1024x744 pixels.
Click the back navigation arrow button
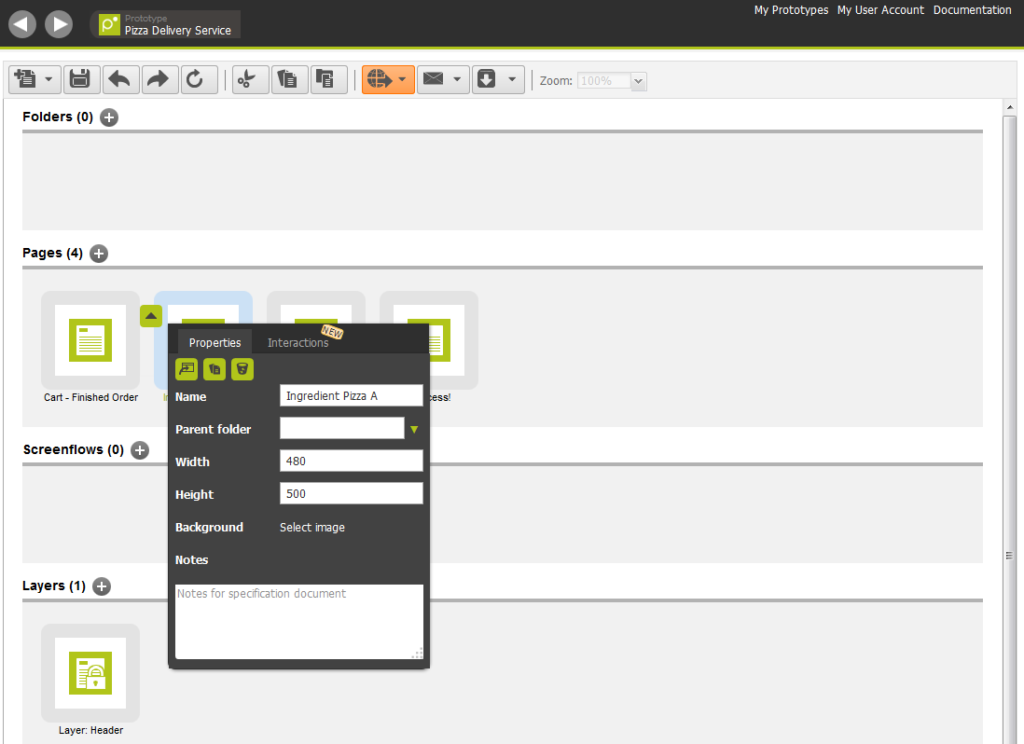tap(22, 24)
